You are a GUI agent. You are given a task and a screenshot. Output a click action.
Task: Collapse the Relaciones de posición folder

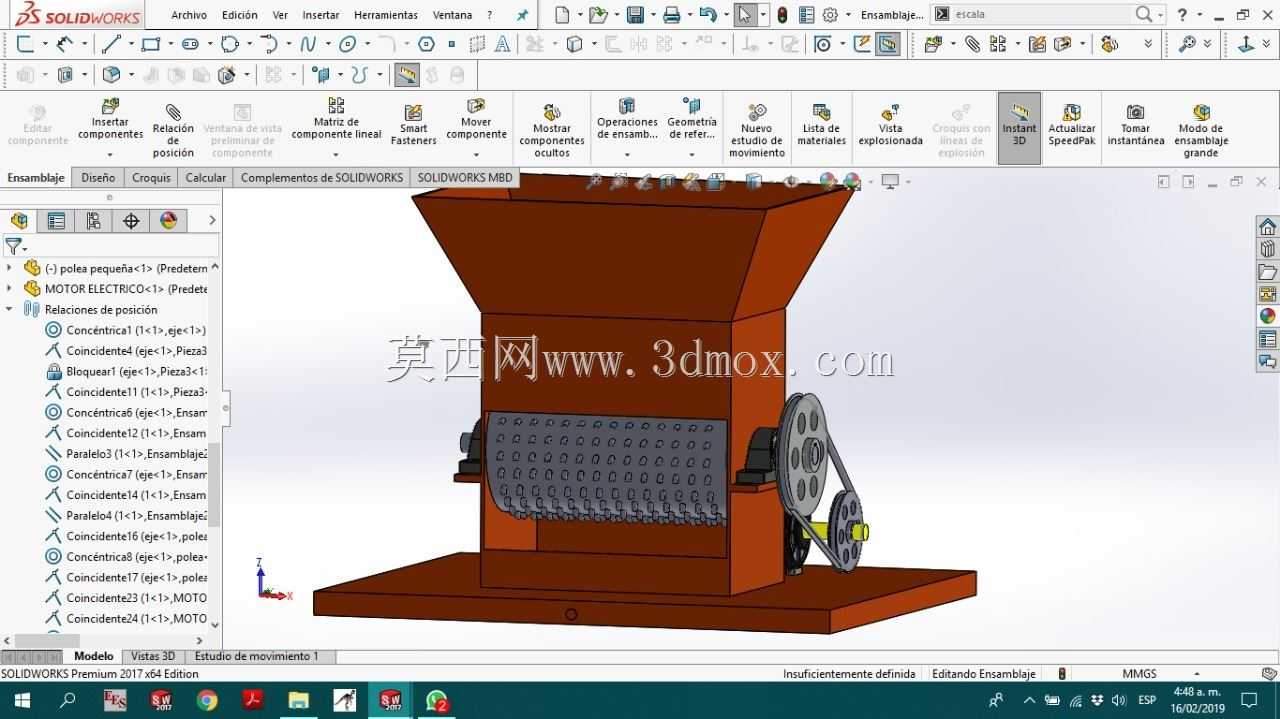[x=9, y=309]
